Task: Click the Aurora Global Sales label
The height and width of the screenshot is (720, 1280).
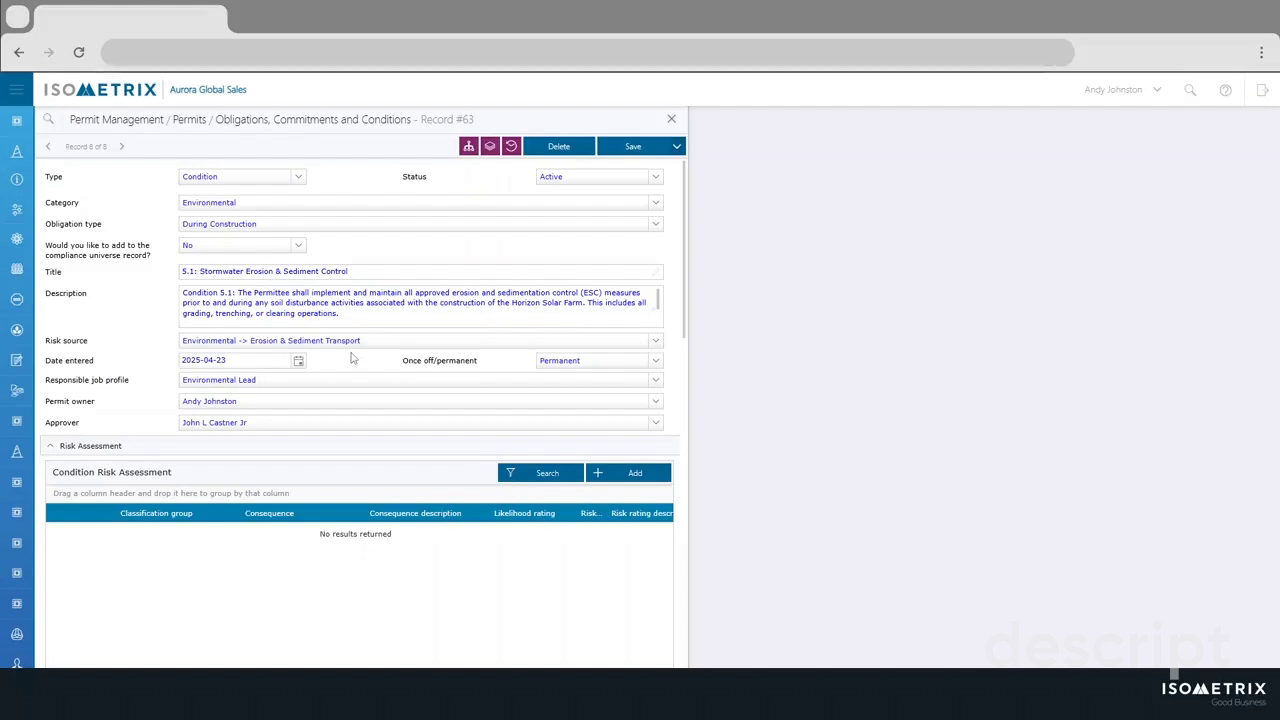Action: [208, 90]
